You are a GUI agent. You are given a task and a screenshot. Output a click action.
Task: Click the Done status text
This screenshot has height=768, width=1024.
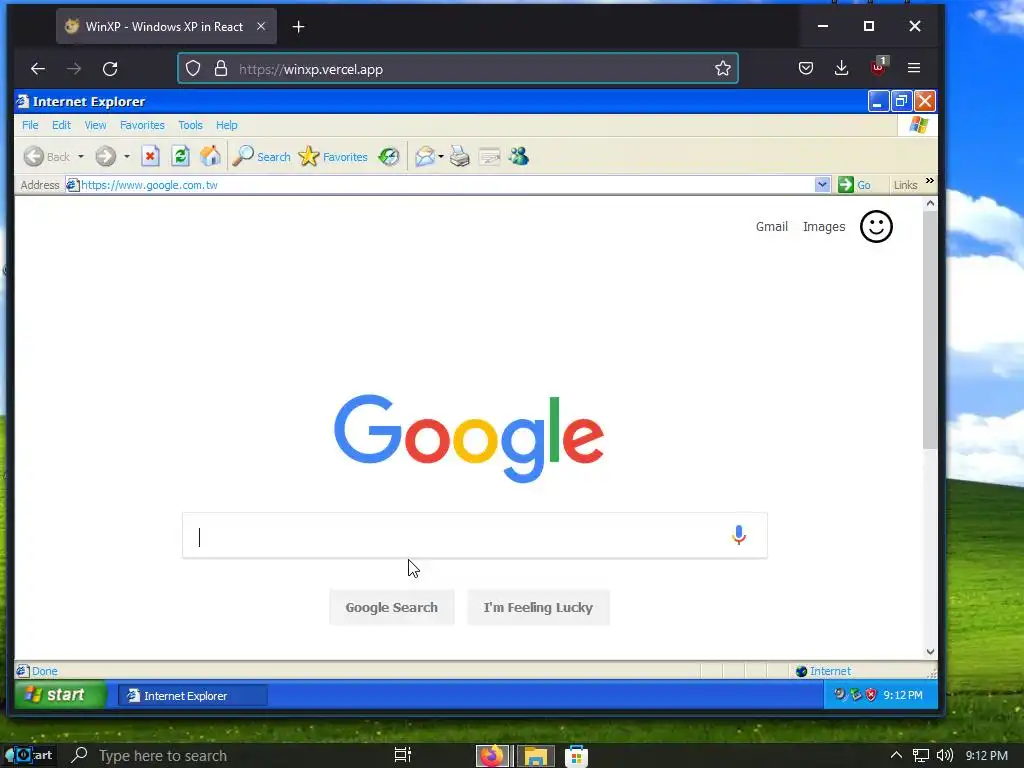(x=44, y=671)
